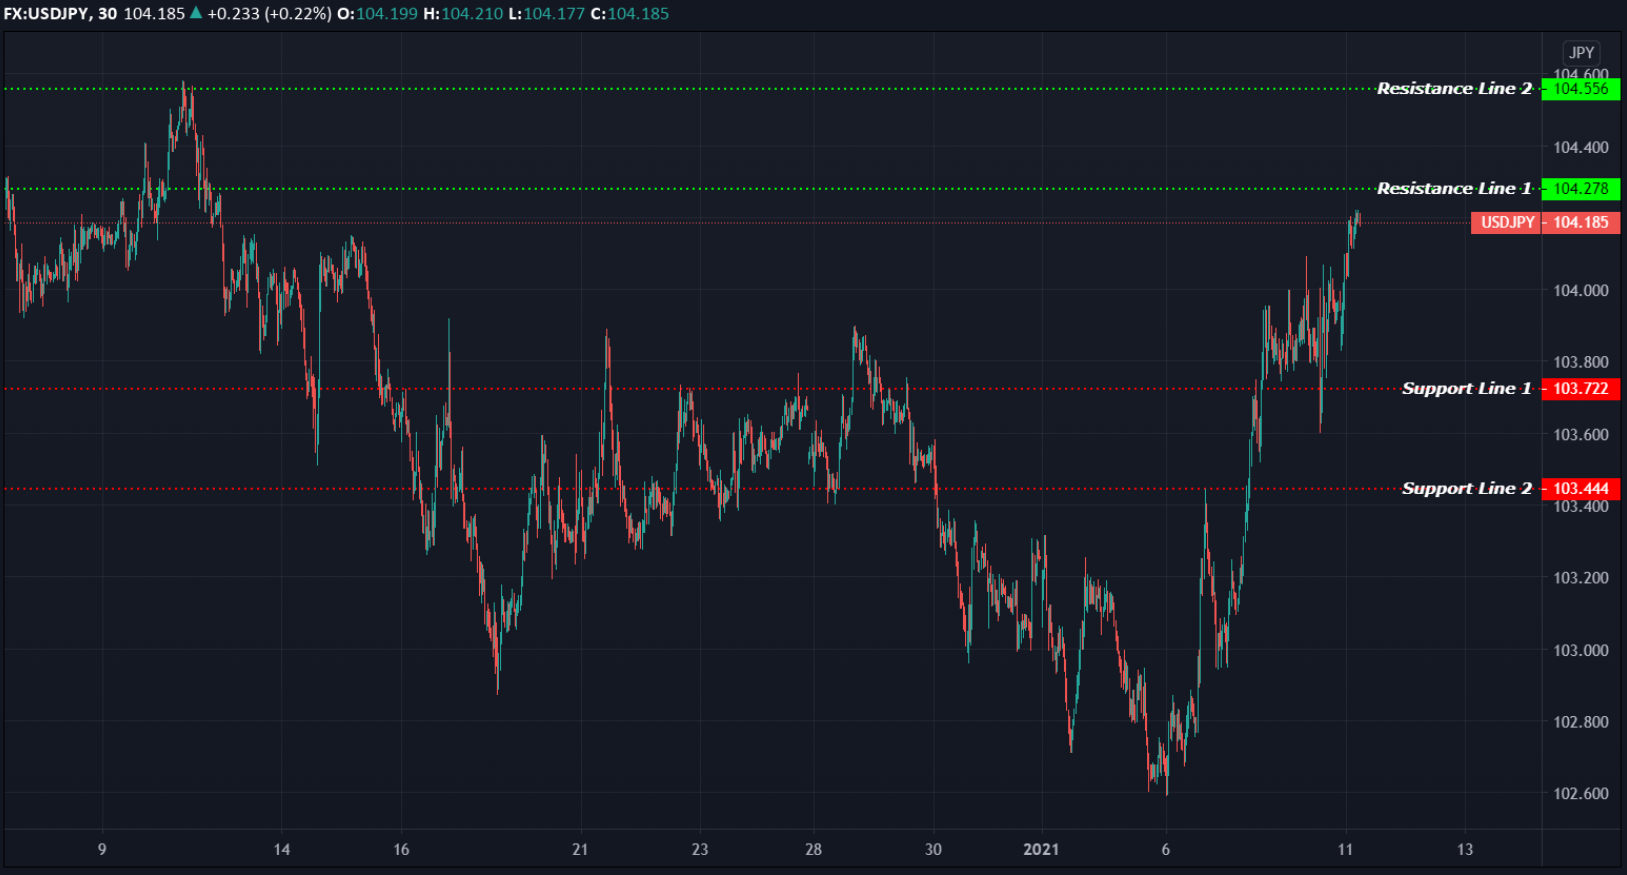Click the date 23 on time axis
1627x875 pixels.
pyautogui.click(x=700, y=849)
